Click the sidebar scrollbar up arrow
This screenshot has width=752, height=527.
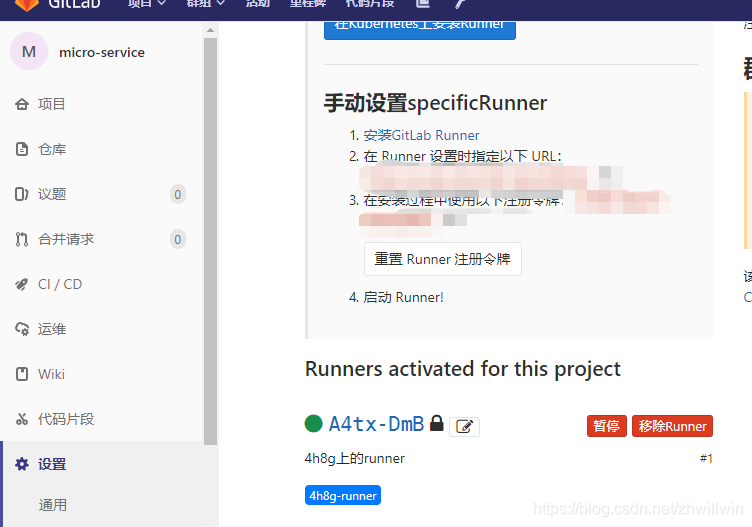click(x=210, y=30)
